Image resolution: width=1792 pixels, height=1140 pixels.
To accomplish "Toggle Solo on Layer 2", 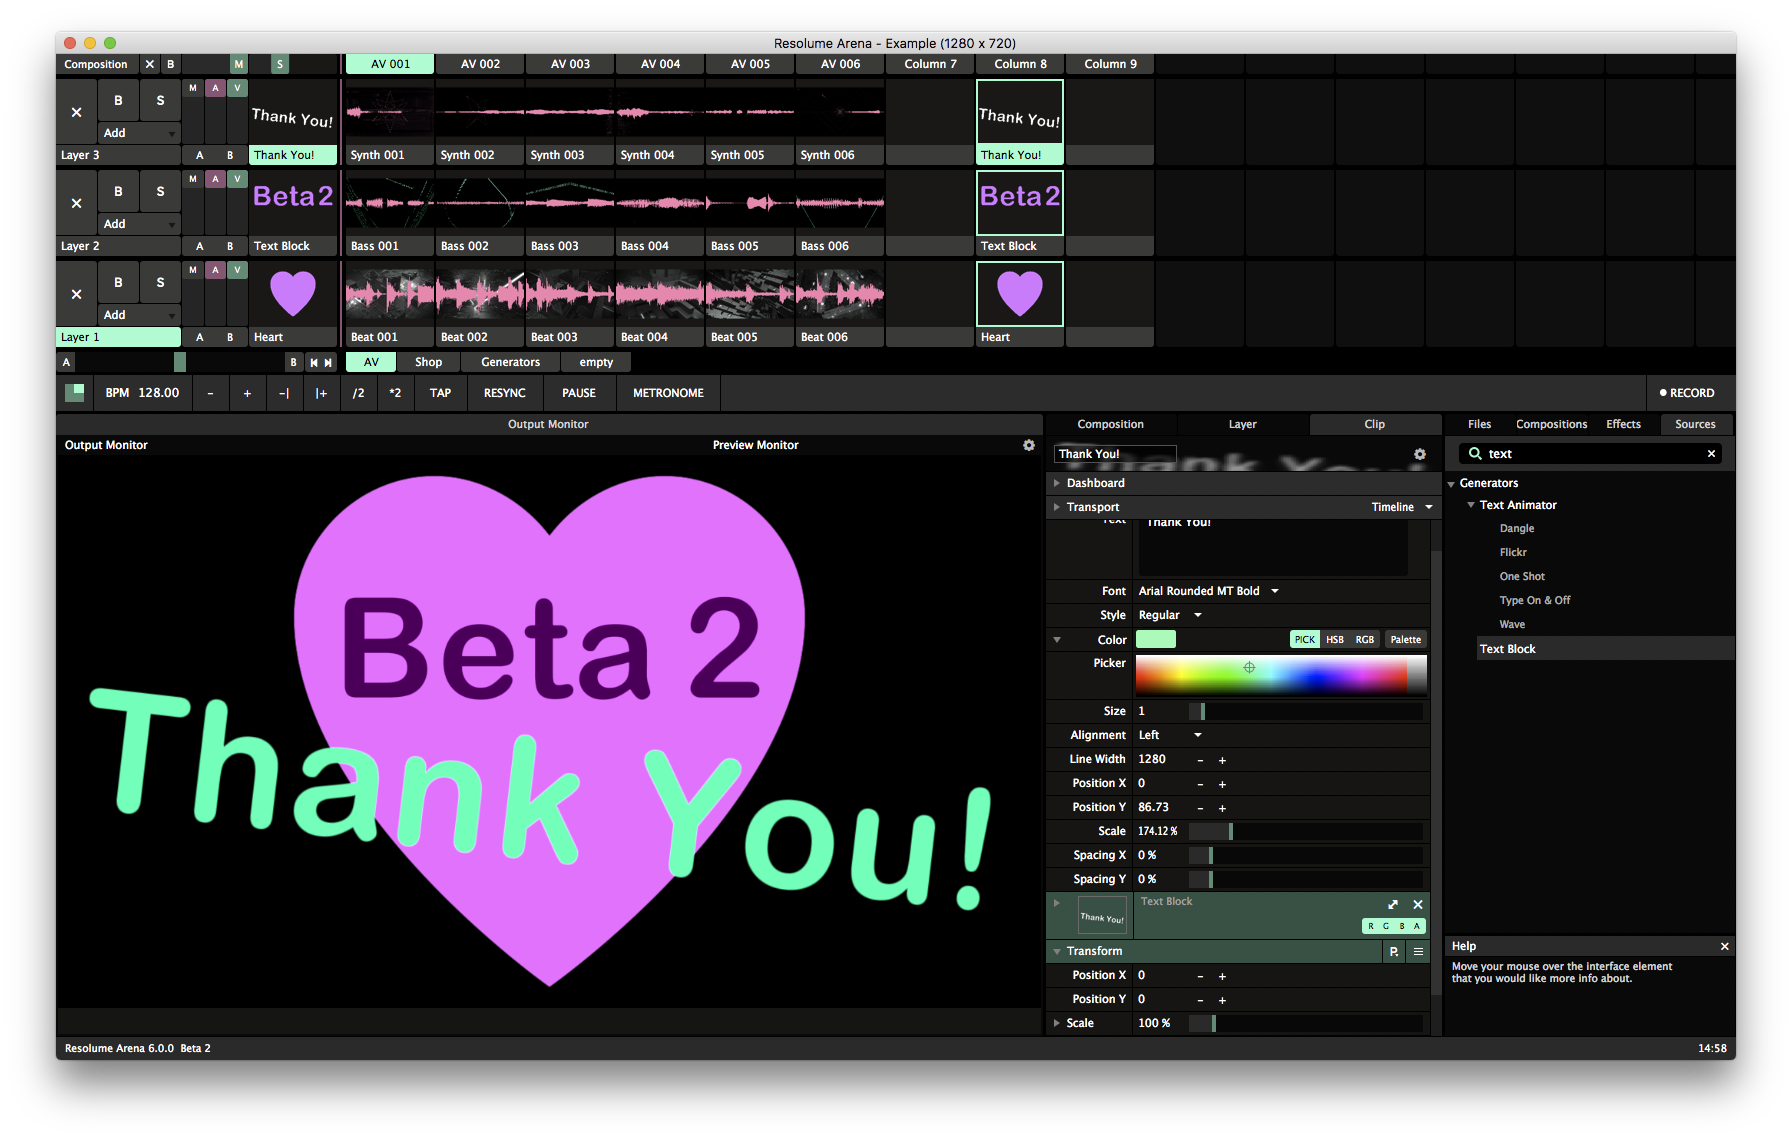I will (x=160, y=191).
